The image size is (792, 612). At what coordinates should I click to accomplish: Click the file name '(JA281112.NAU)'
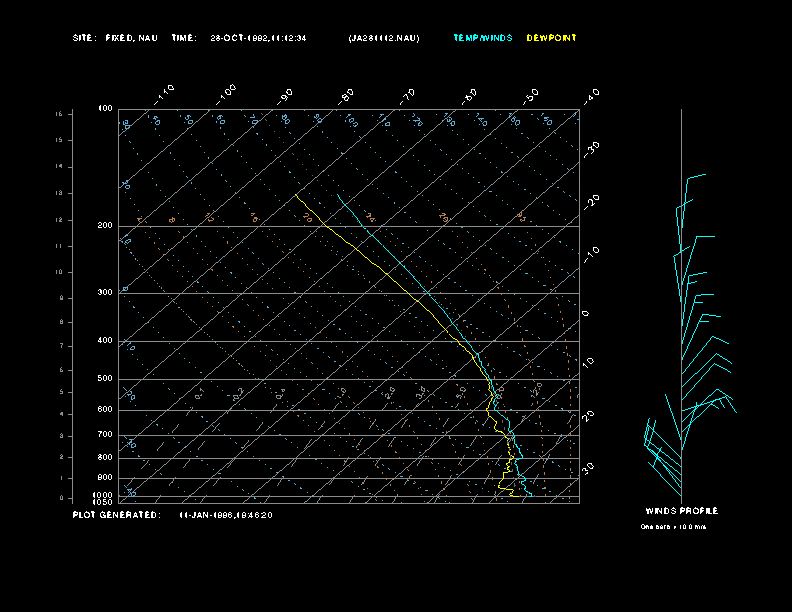pyautogui.click(x=384, y=38)
